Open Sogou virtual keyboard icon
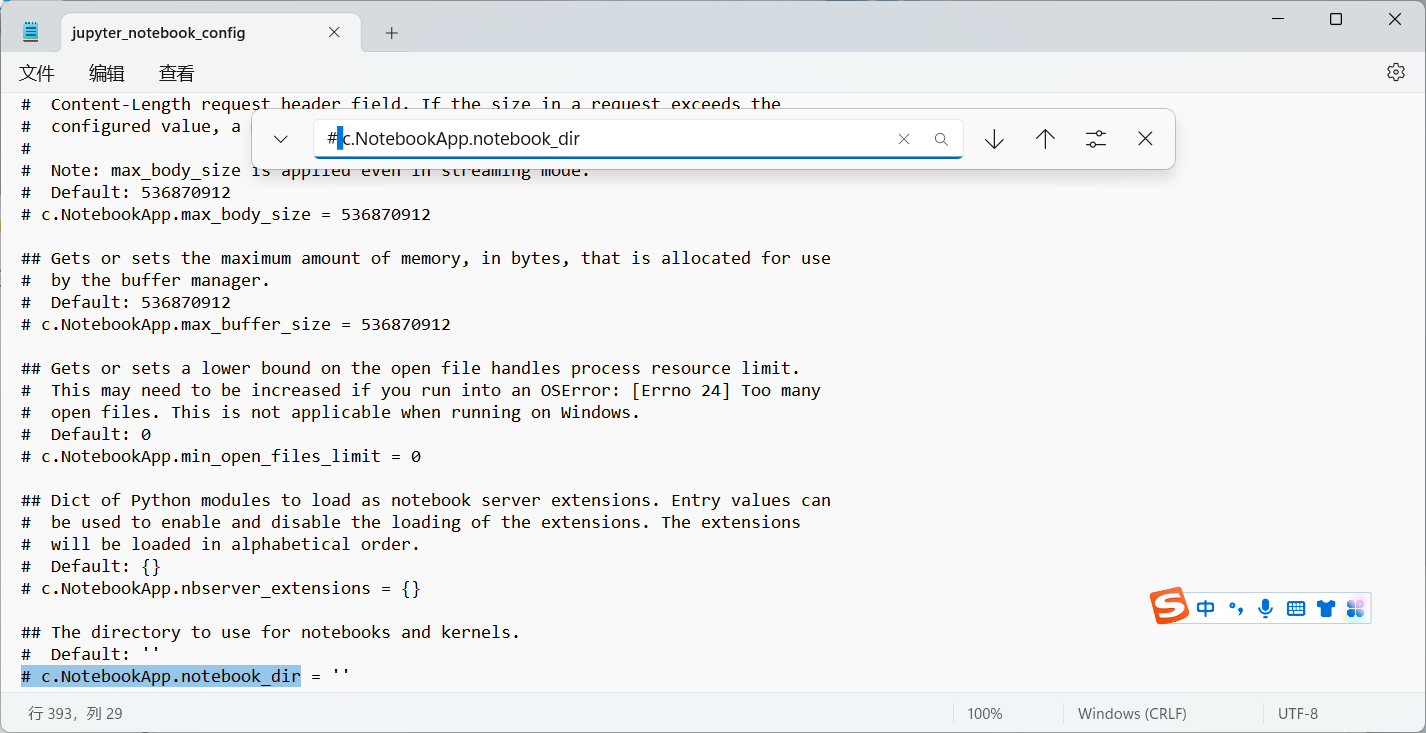The image size is (1426, 733). point(1295,607)
